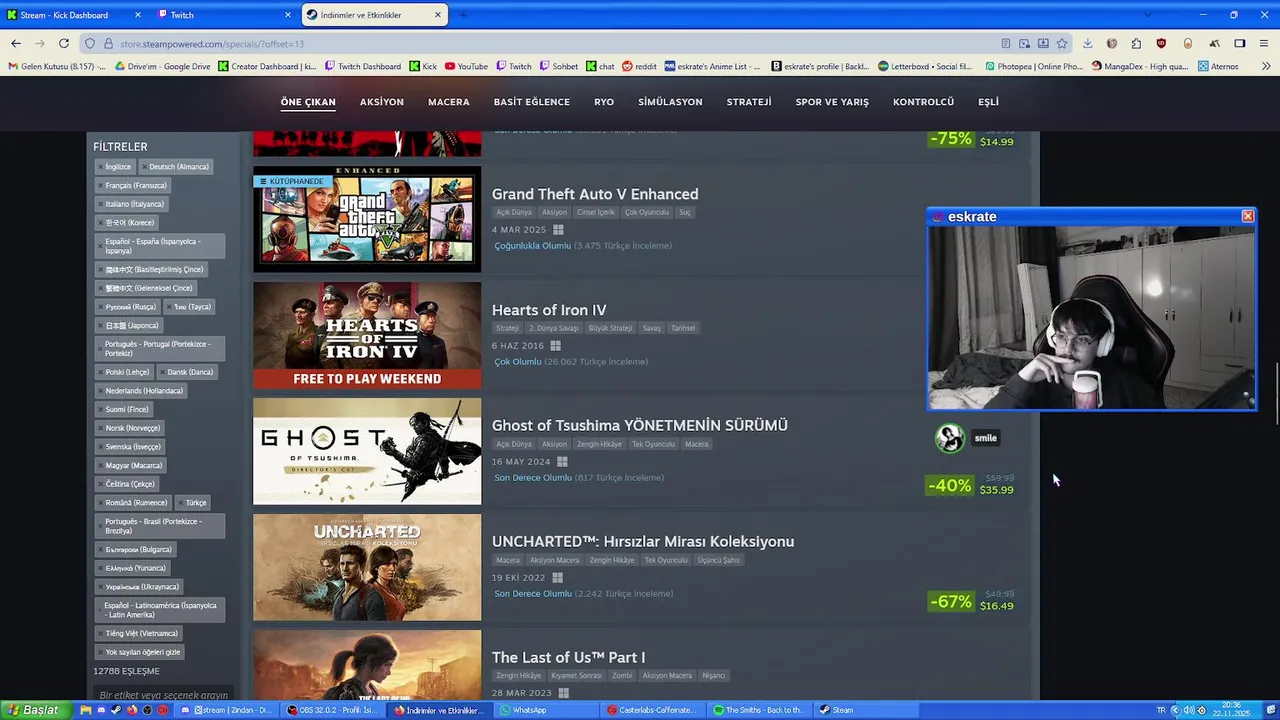1280x720 pixels.
Task: Open the YouTube bookmark
Action: pos(466,66)
